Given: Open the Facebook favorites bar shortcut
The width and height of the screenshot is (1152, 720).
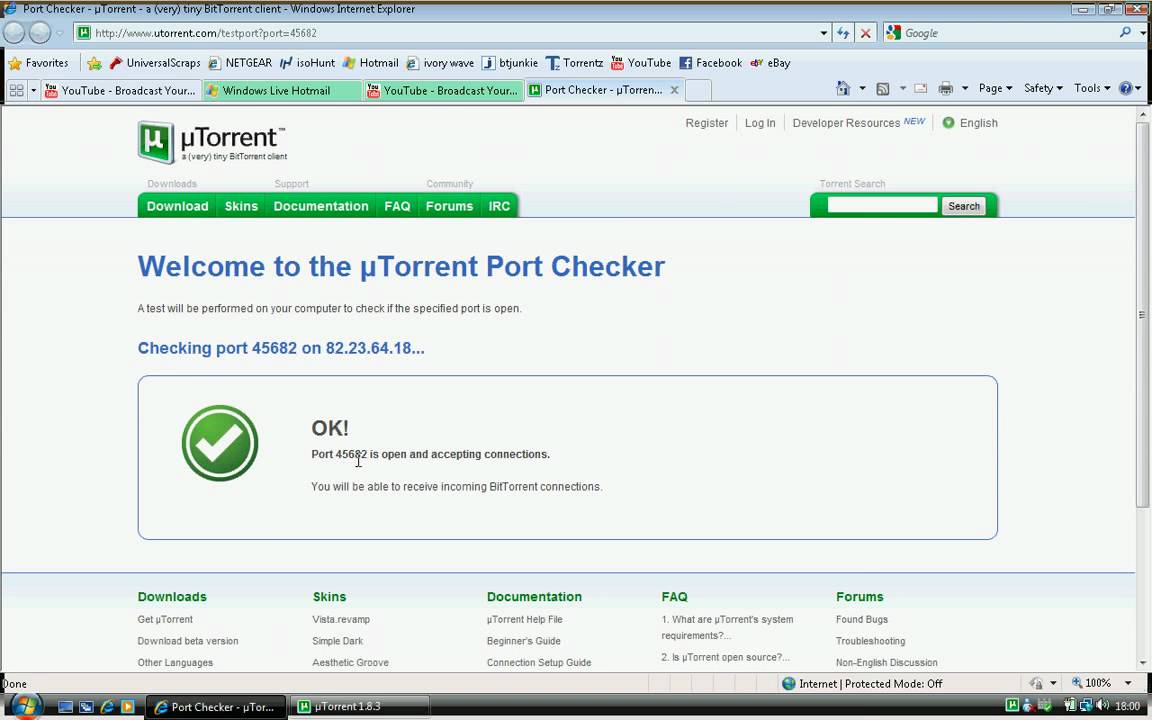Looking at the screenshot, I should pos(710,63).
